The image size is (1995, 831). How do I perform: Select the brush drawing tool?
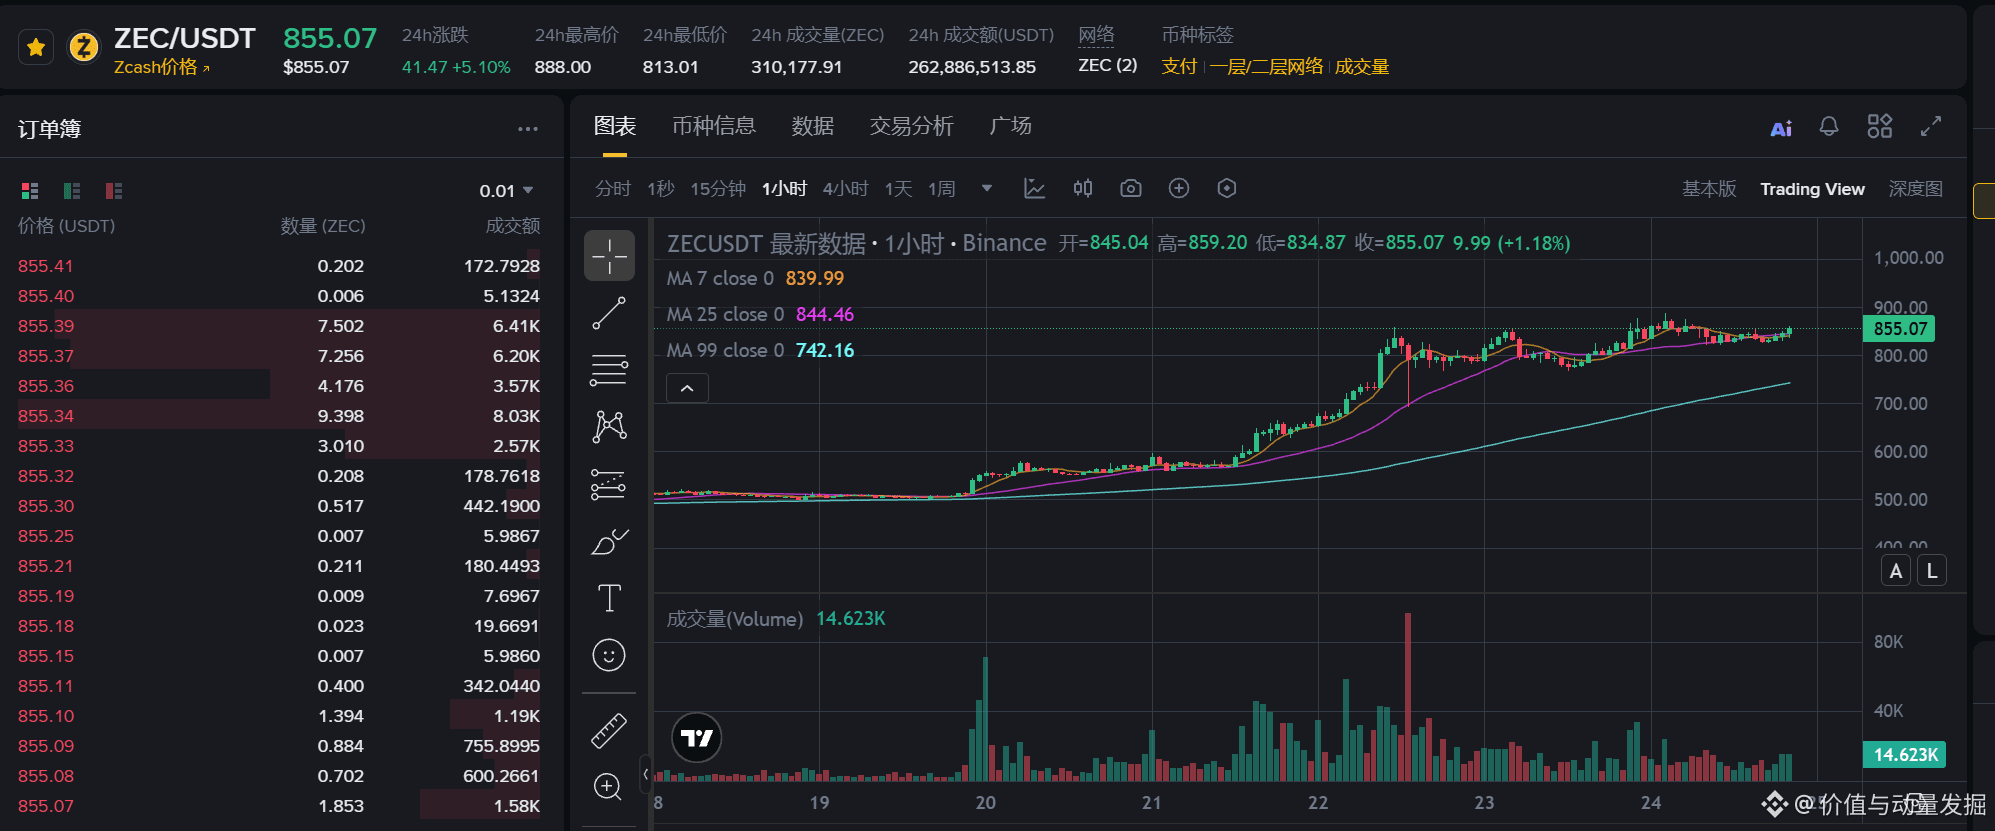pos(609,542)
